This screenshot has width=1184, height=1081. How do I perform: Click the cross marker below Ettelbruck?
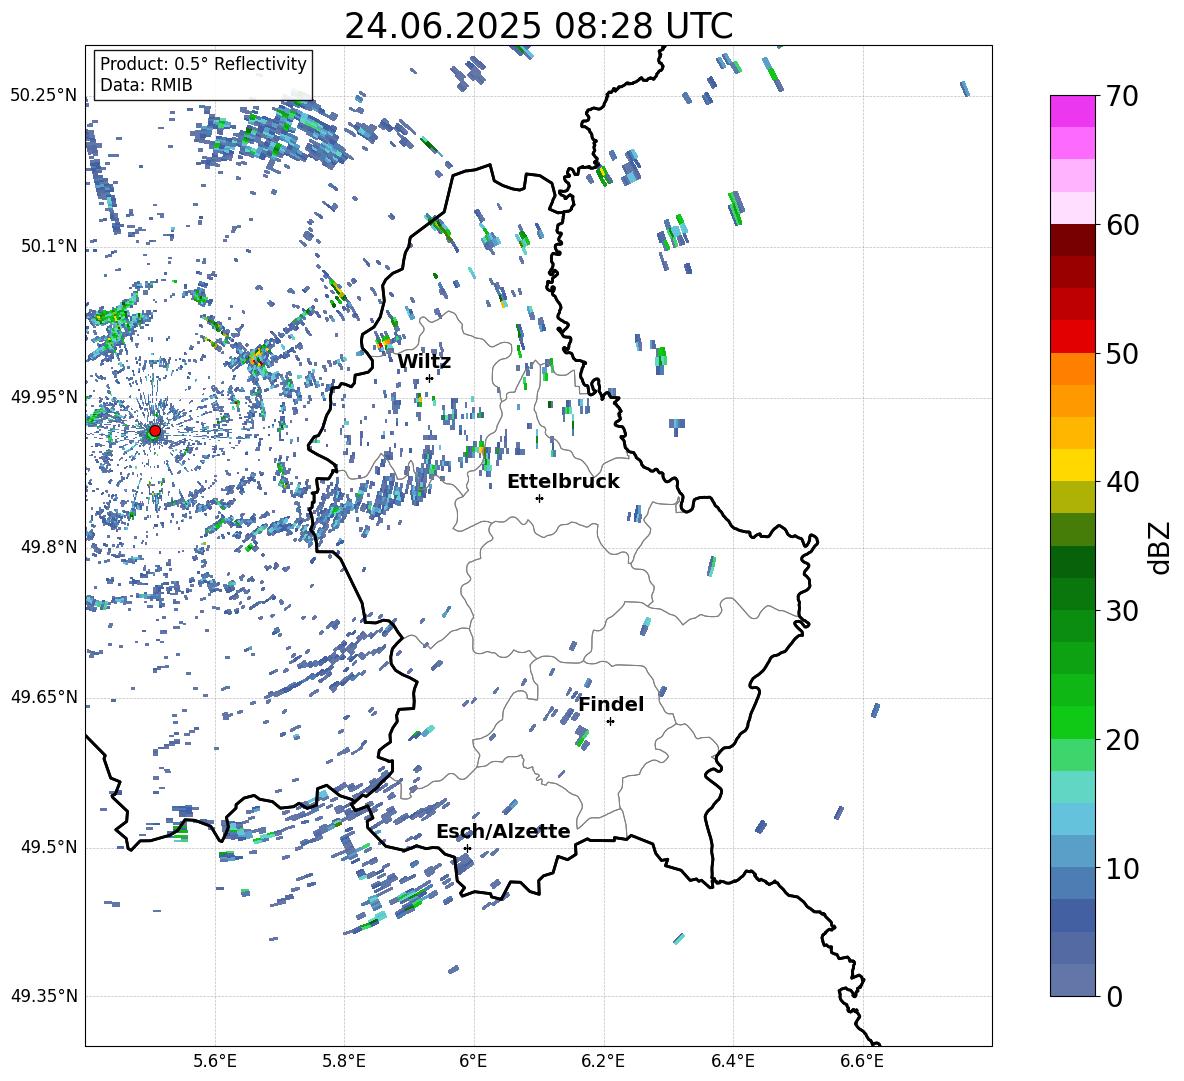(x=539, y=498)
